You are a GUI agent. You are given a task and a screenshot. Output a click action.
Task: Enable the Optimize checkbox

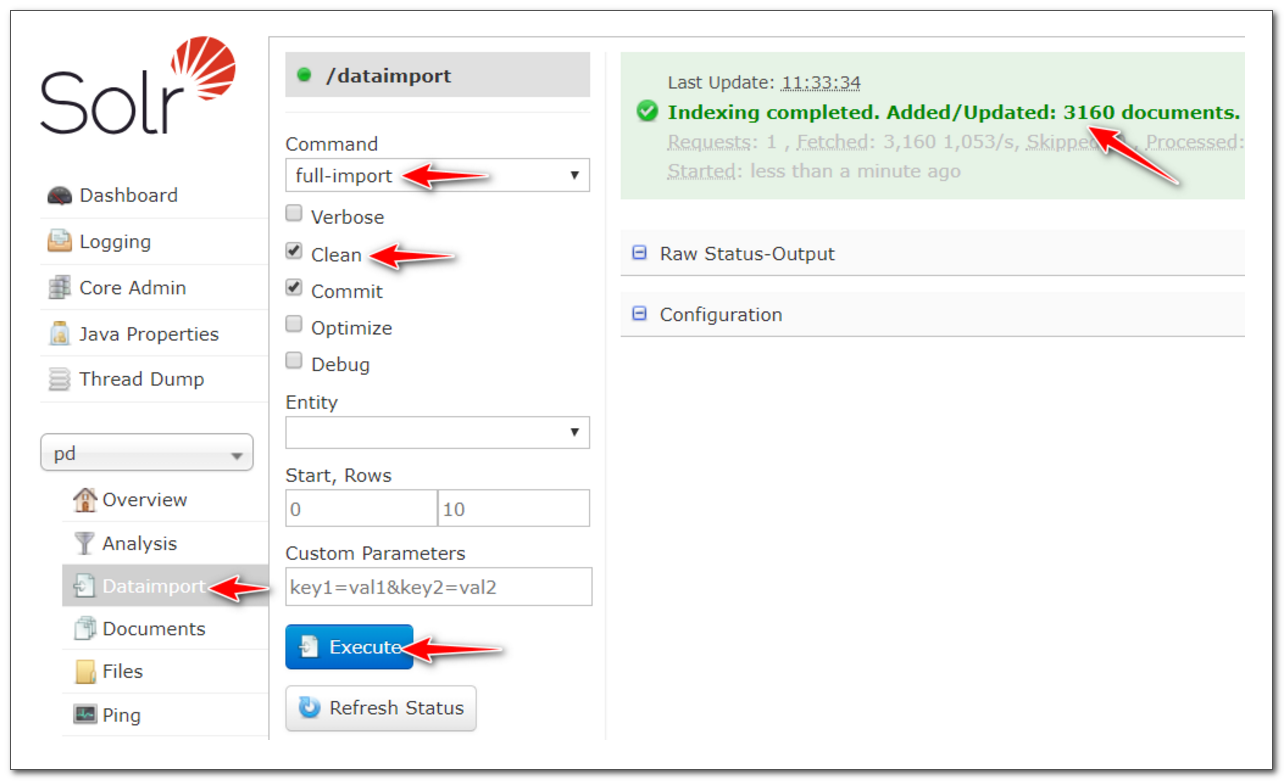pyautogui.click(x=294, y=324)
